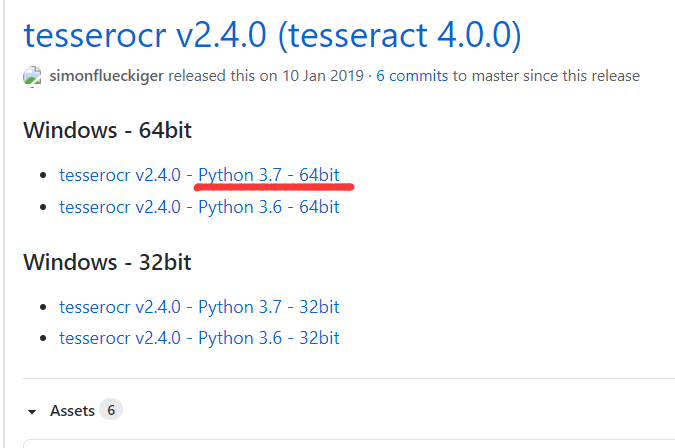View the 6 commits since this release
675x448 pixels.
tap(412, 76)
